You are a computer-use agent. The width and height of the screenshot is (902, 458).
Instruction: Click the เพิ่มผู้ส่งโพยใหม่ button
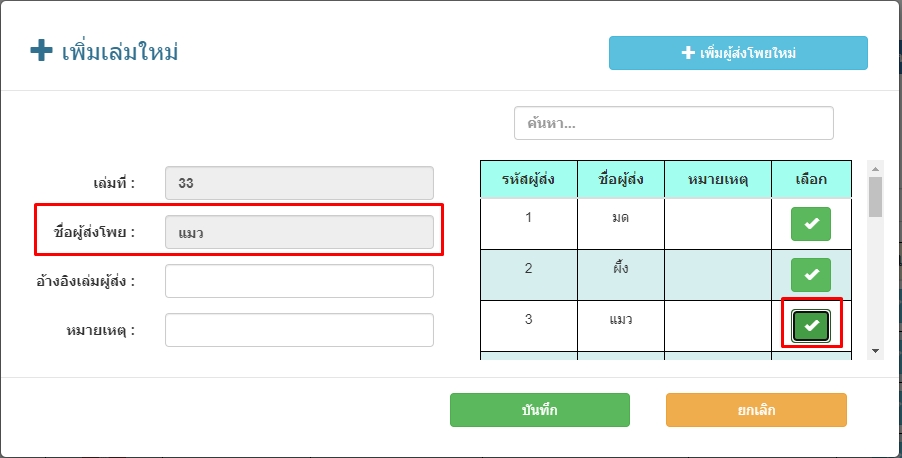click(x=738, y=53)
